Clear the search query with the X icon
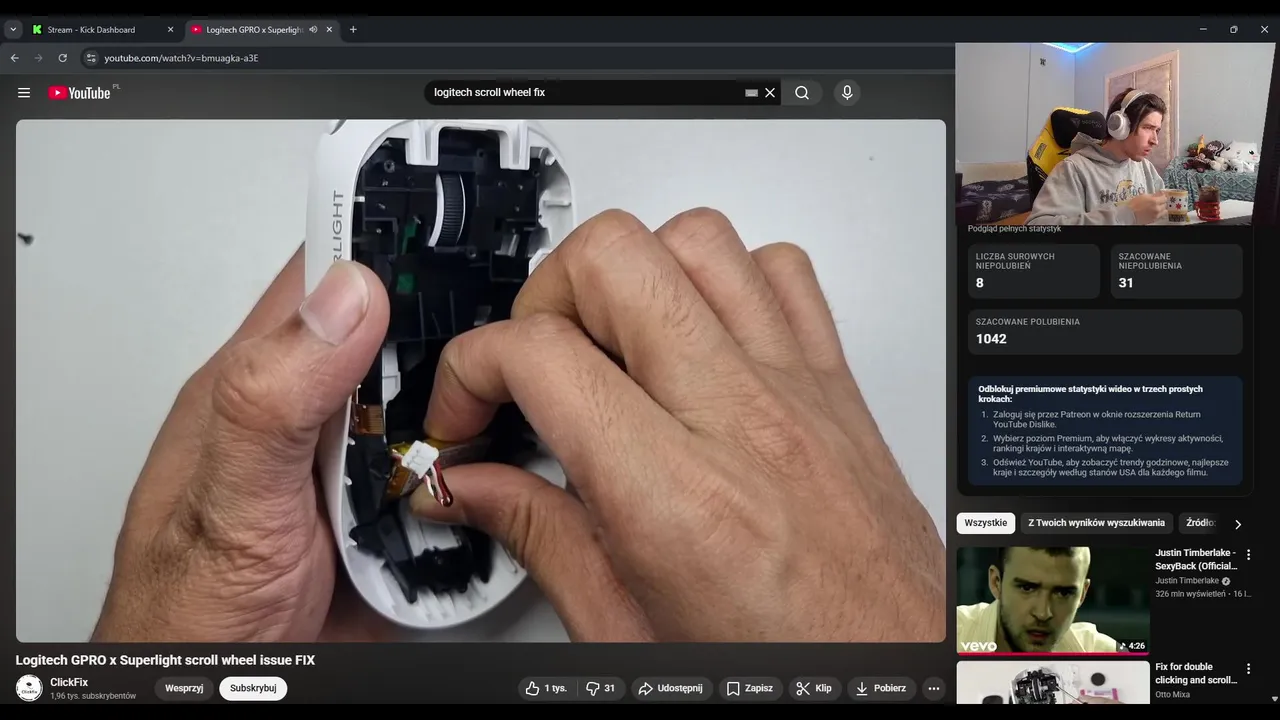This screenshot has height=720, width=1280. [770, 93]
